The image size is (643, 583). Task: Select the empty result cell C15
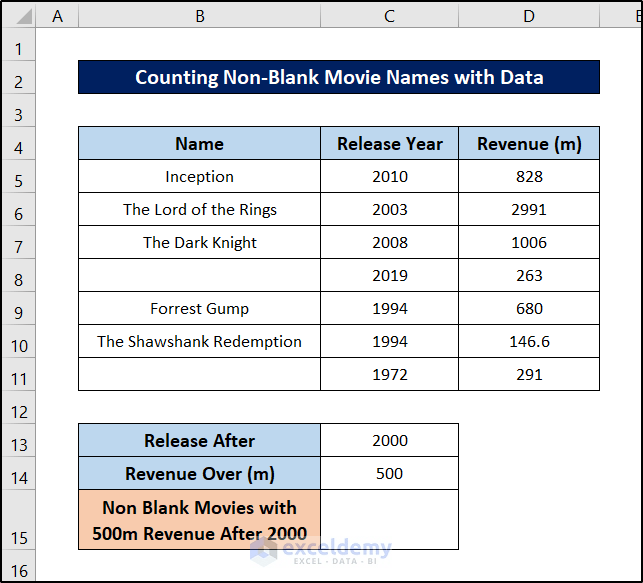(x=389, y=519)
